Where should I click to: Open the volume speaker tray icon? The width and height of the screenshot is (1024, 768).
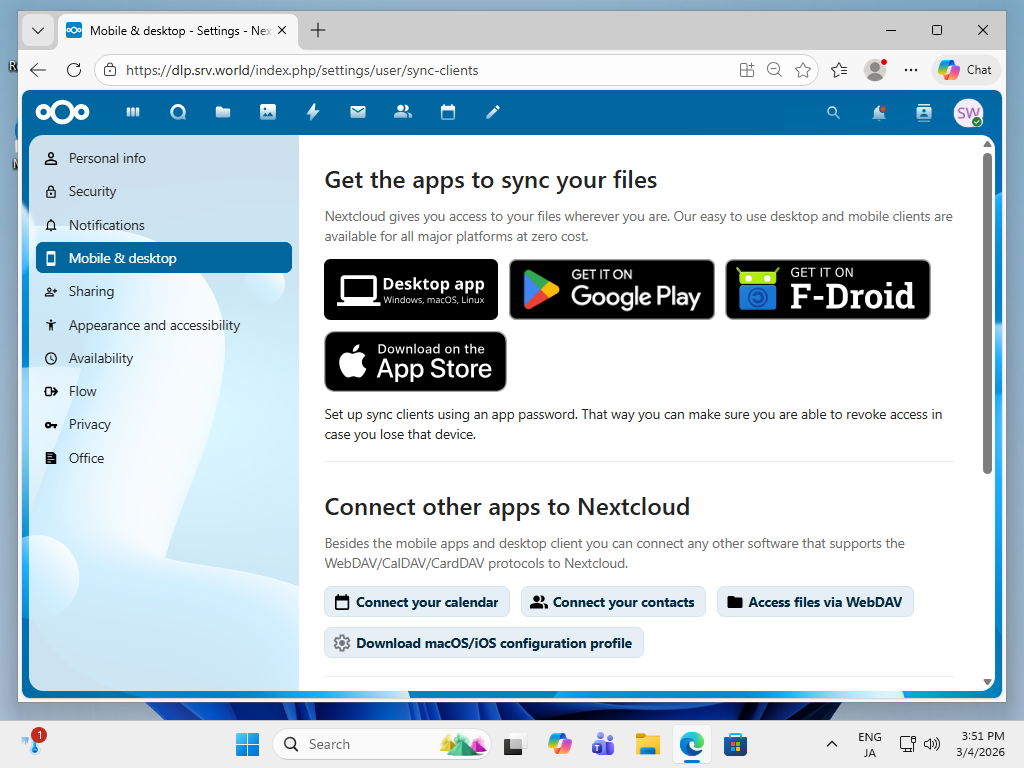point(933,744)
